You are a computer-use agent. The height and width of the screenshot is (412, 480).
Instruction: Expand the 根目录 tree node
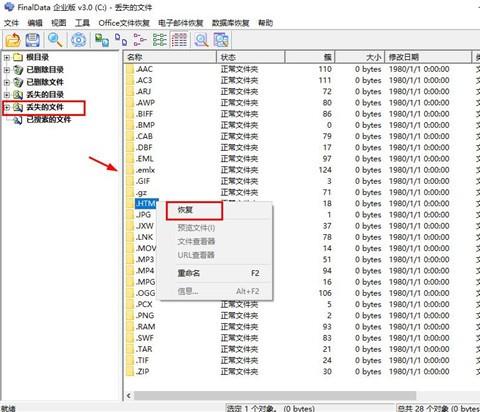click(6, 58)
